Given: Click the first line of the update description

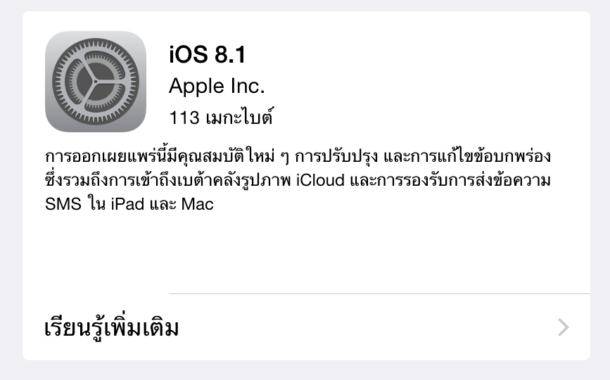Looking at the screenshot, I should pos(298,156).
